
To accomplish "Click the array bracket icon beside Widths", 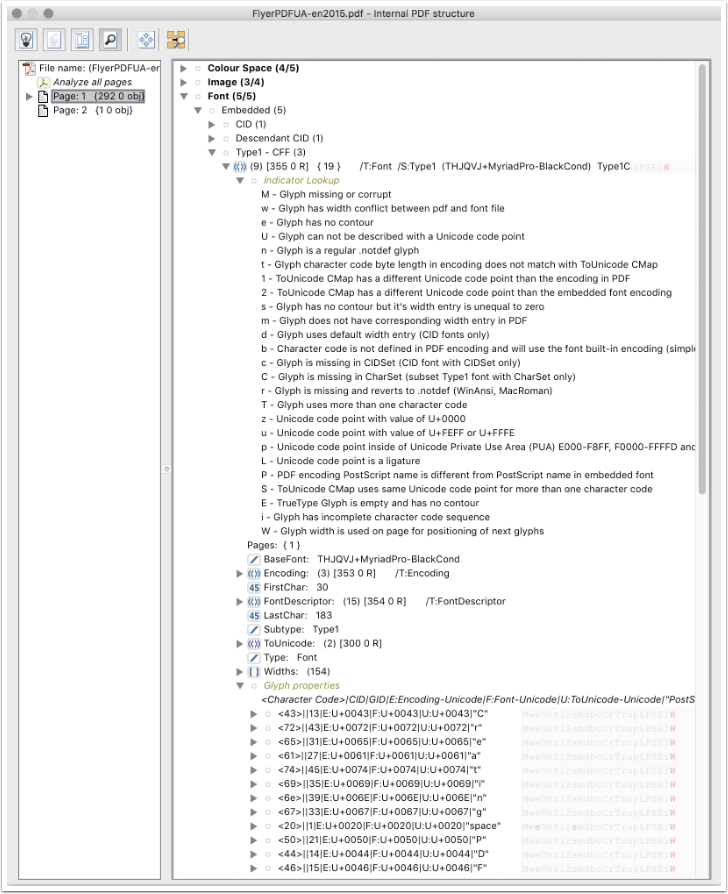I will [254, 672].
